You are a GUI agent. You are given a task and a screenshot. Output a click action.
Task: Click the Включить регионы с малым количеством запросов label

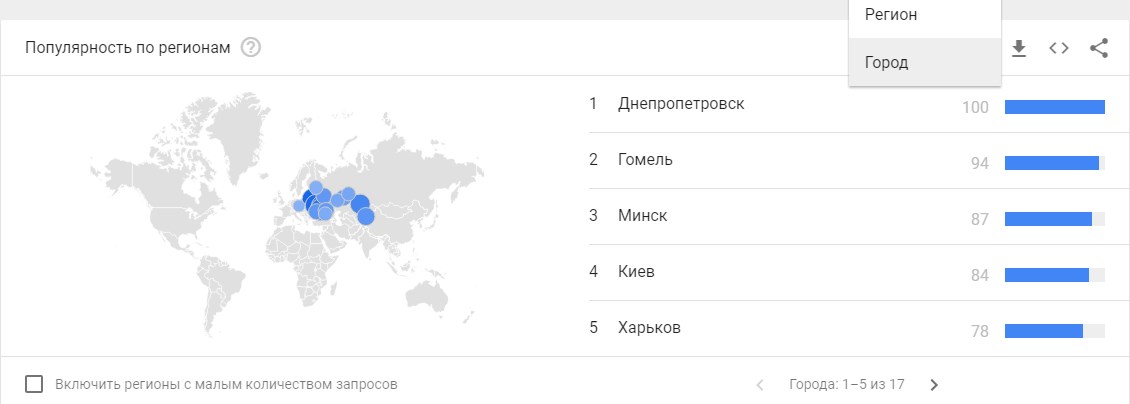[x=226, y=384]
